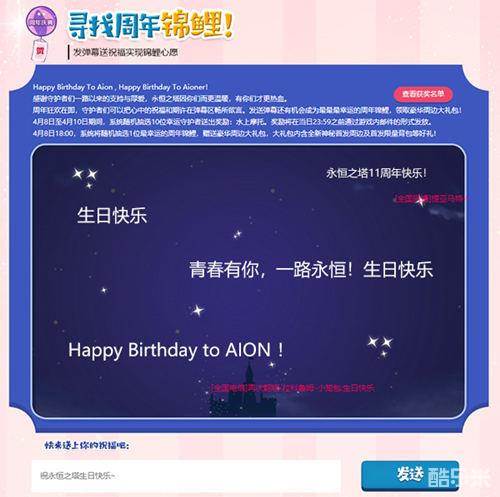
Task: Click the purple anniversary balloon icon
Action: click(x=41, y=21)
